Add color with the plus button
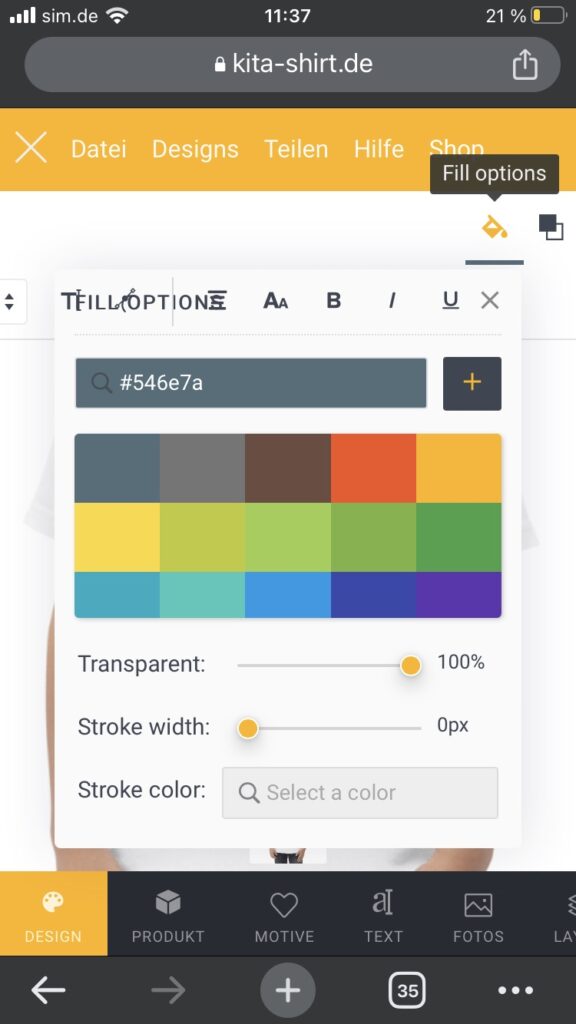Viewport: 576px width, 1024px height. coord(472,383)
